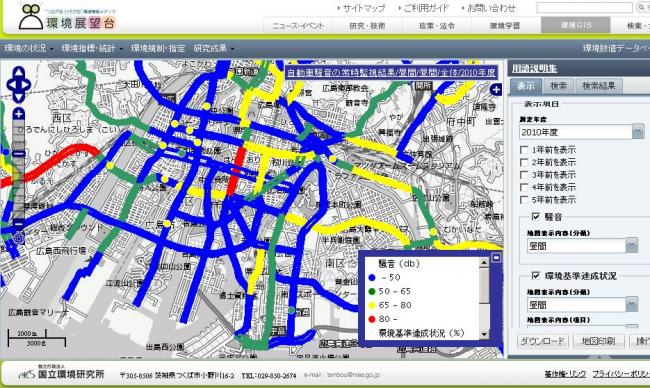
Task: Uncheck the 騒音 layer checkbox
Action: pyautogui.click(x=536, y=216)
